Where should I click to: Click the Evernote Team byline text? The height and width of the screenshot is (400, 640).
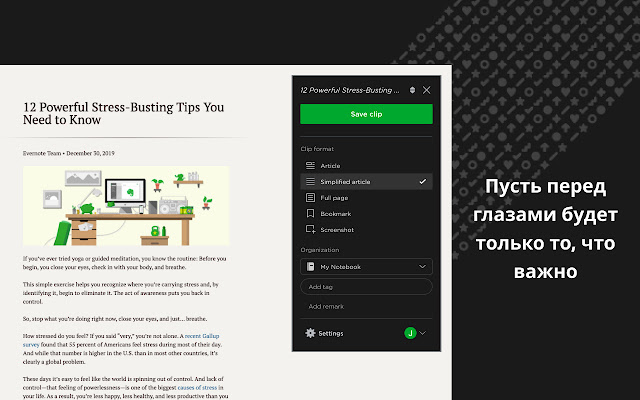pyautogui.click(x=42, y=153)
